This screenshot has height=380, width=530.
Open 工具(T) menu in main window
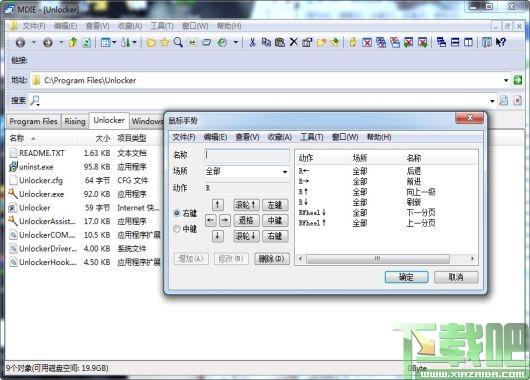pos(162,26)
